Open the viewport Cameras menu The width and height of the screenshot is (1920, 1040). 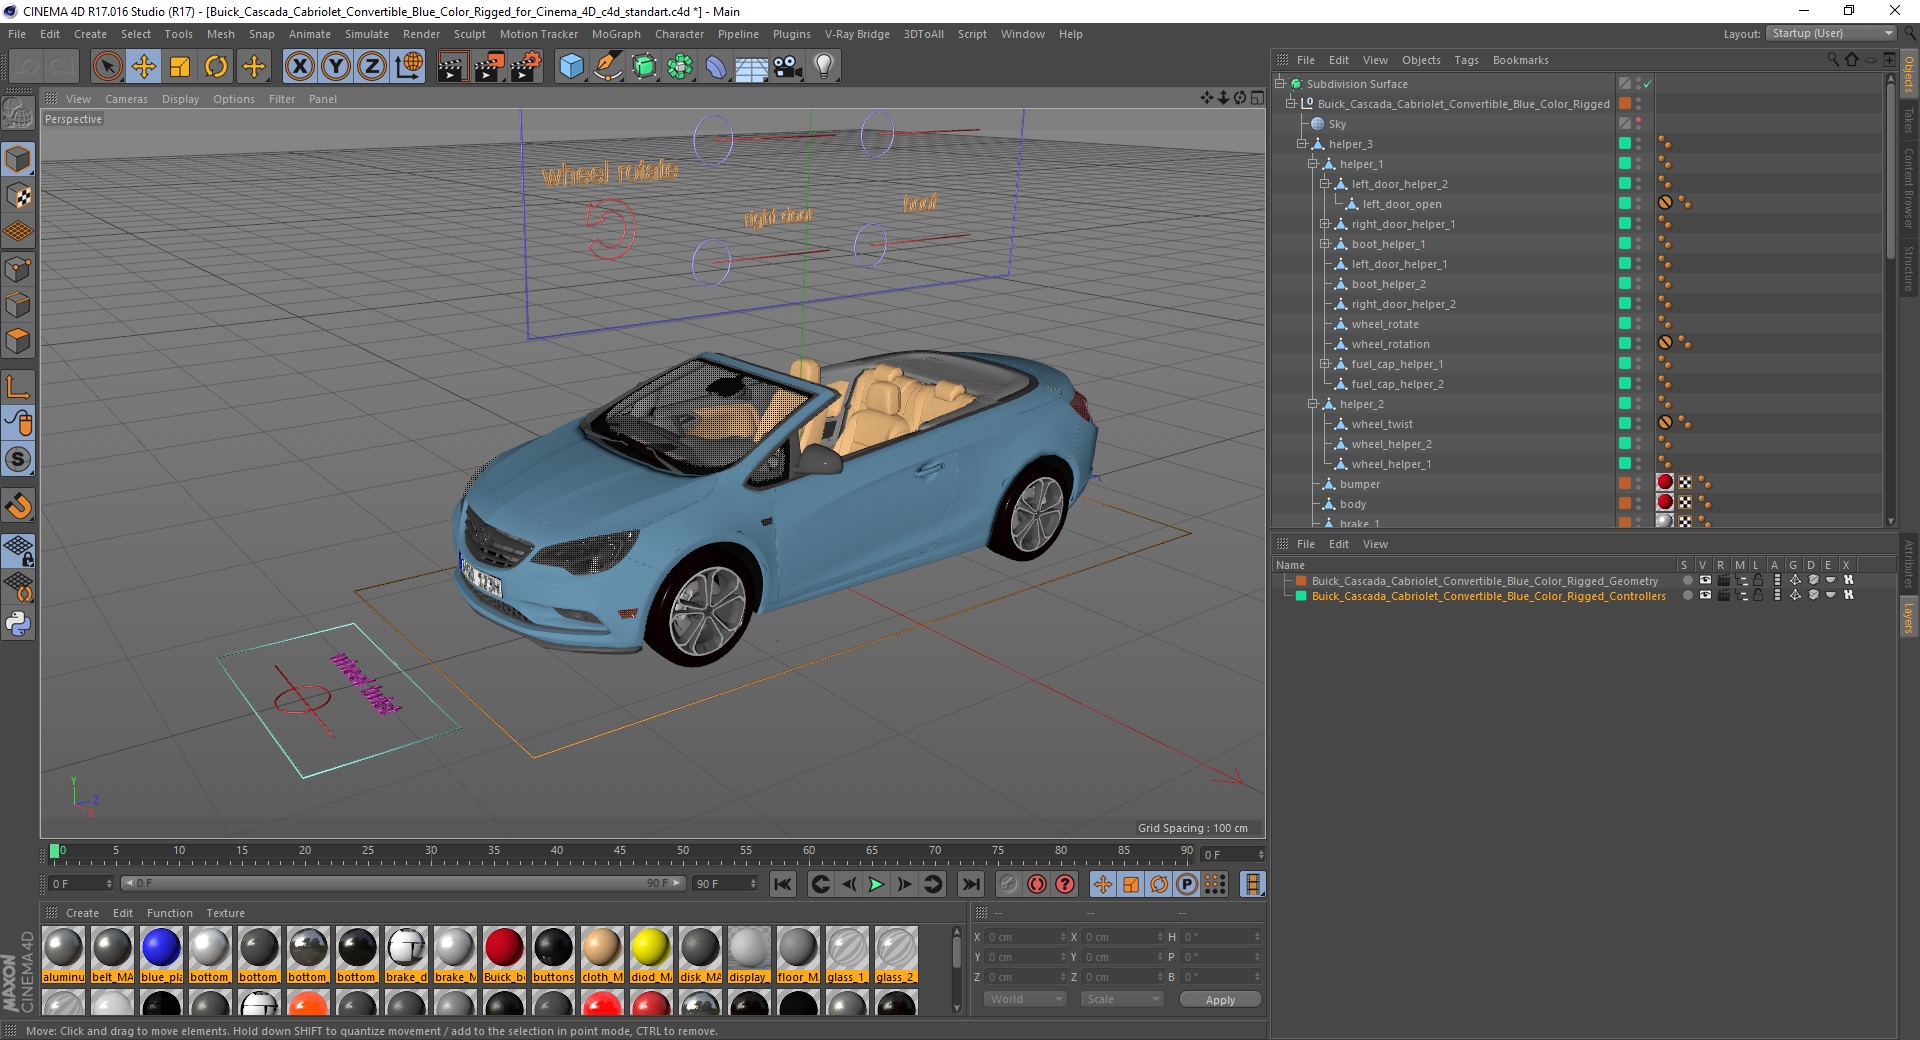pyautogui.click(x=126, y=99)
